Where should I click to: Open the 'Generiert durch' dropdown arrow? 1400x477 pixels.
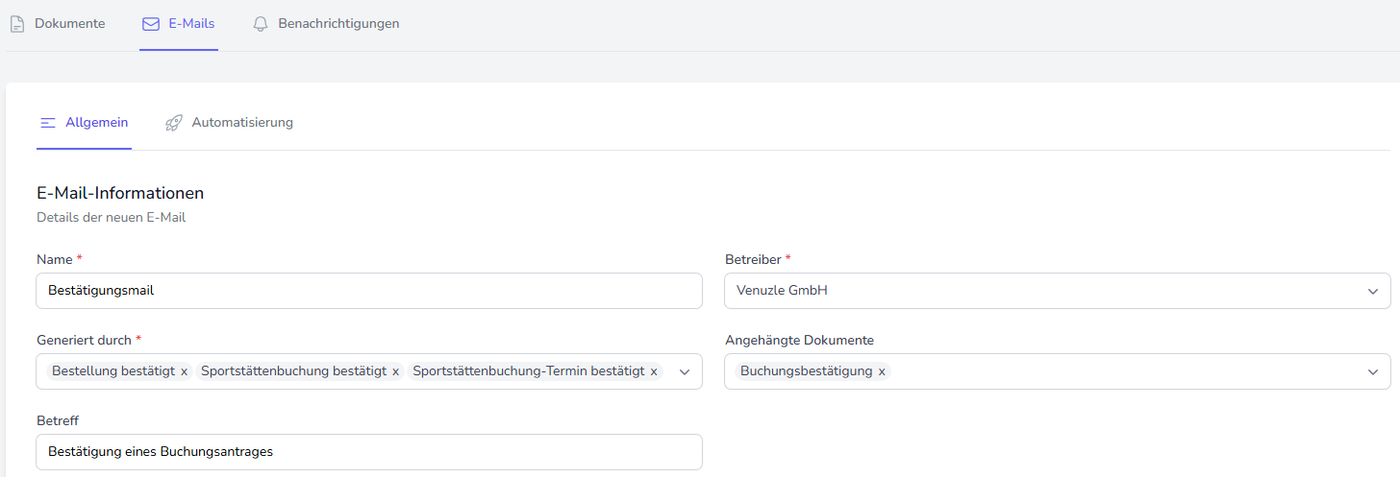click(685, 372)
